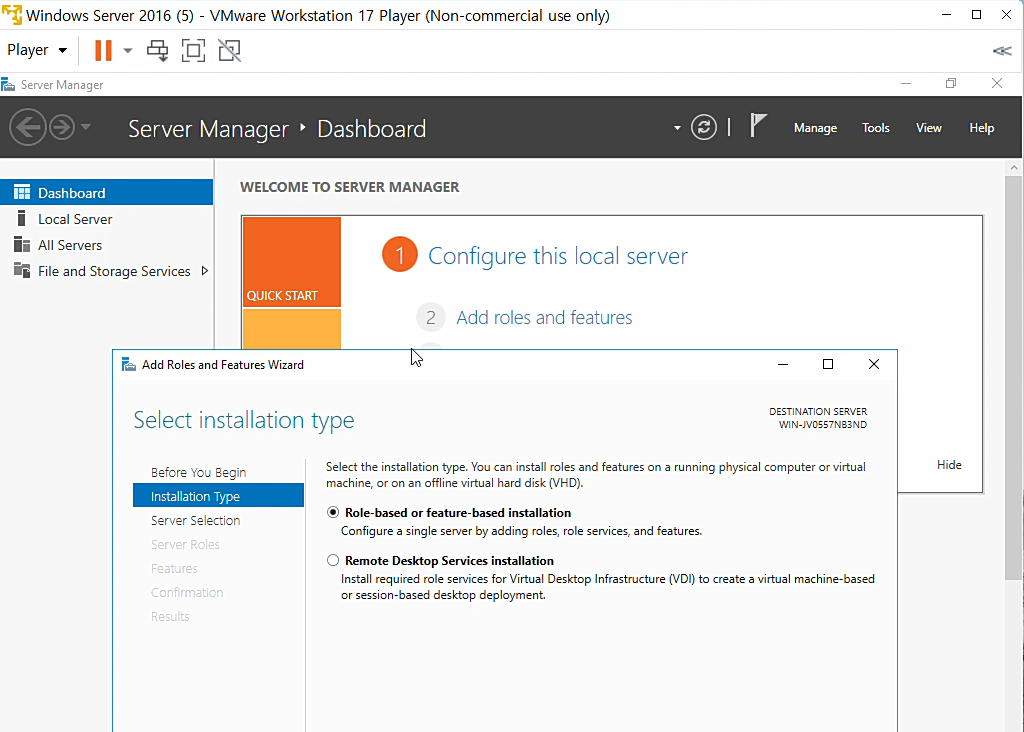This screenshot has height=732, width=1024.
Task: Maximize the Add Roles and Features Wizard
Action: [x=828, y=364]
